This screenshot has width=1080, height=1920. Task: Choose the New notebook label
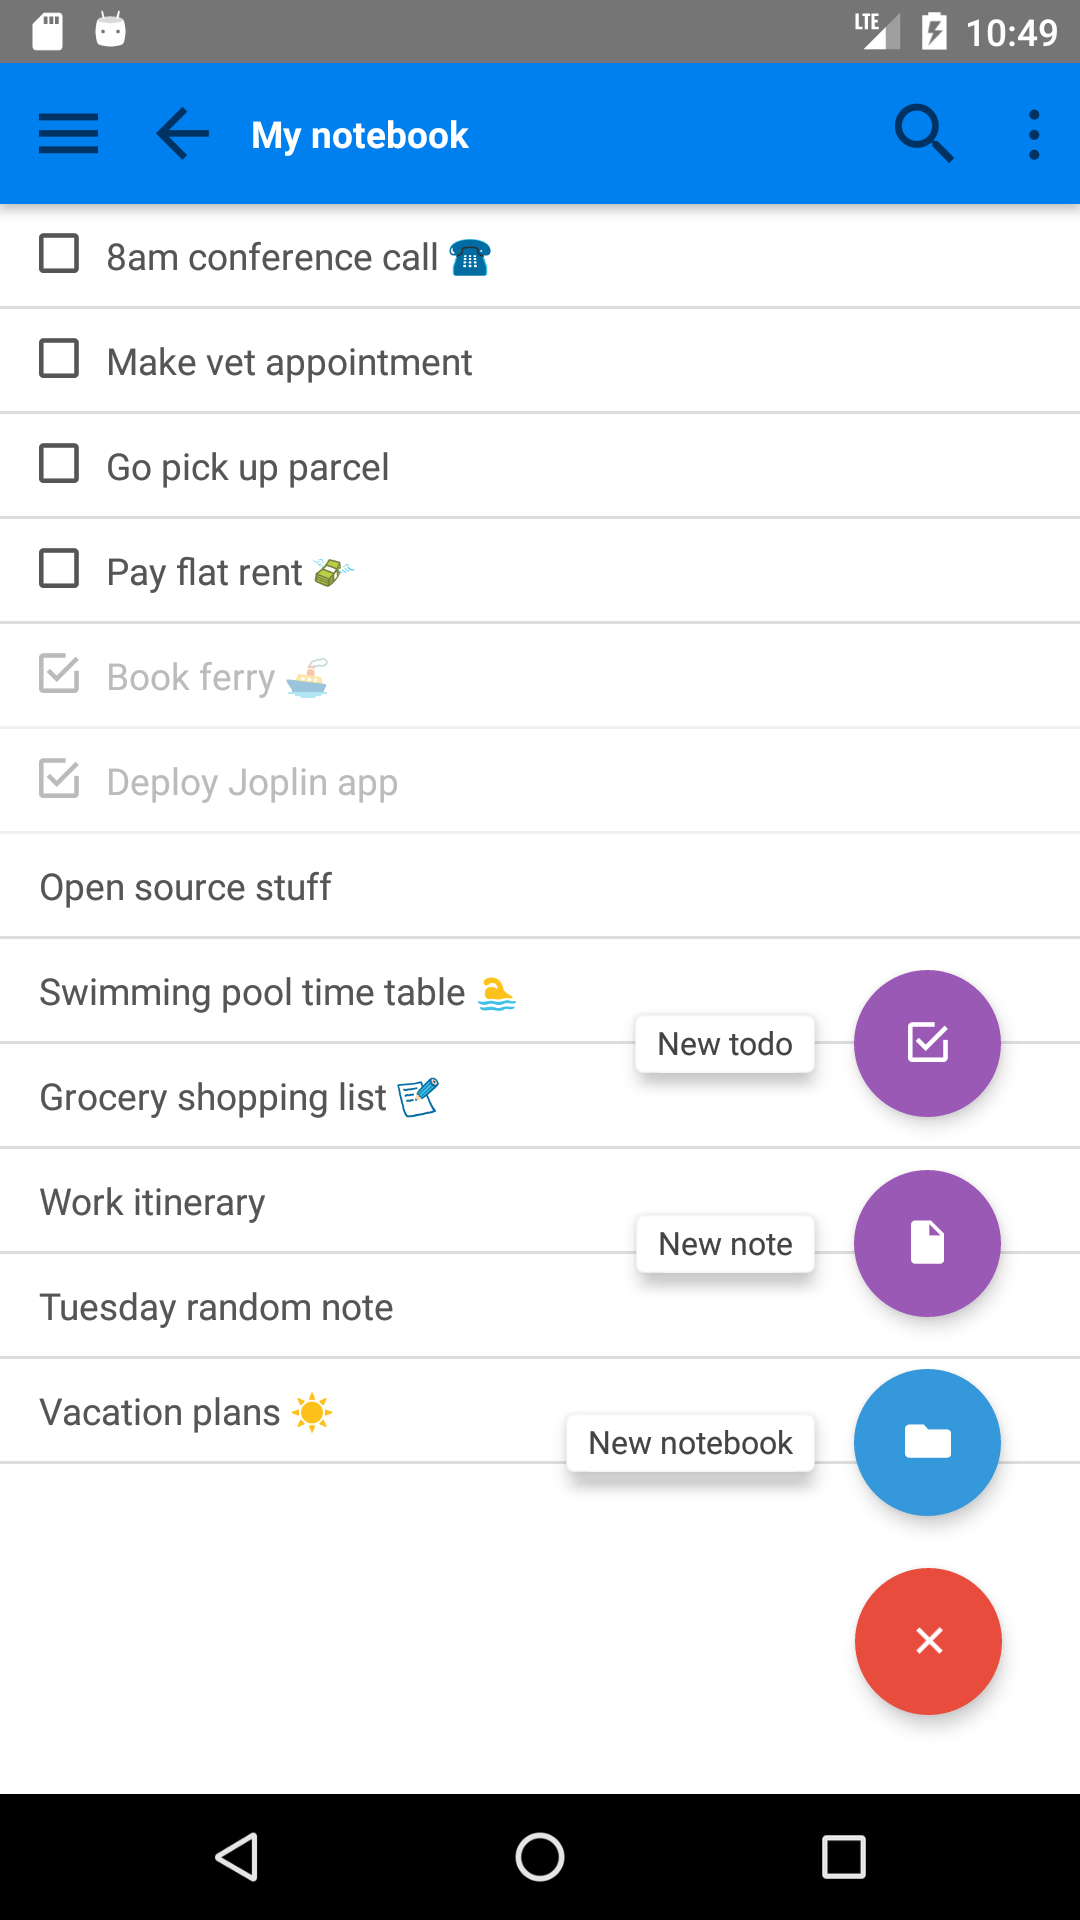click(690, 1443)
